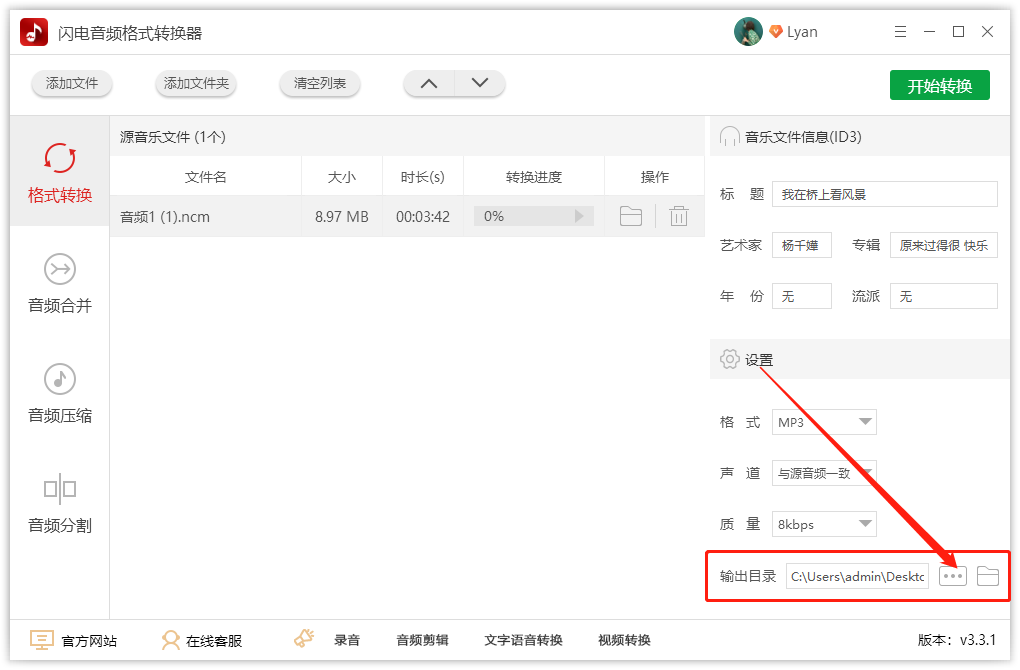
Task: Click the 在线客服 customer service icon
Action: click(x=170, y=639)
